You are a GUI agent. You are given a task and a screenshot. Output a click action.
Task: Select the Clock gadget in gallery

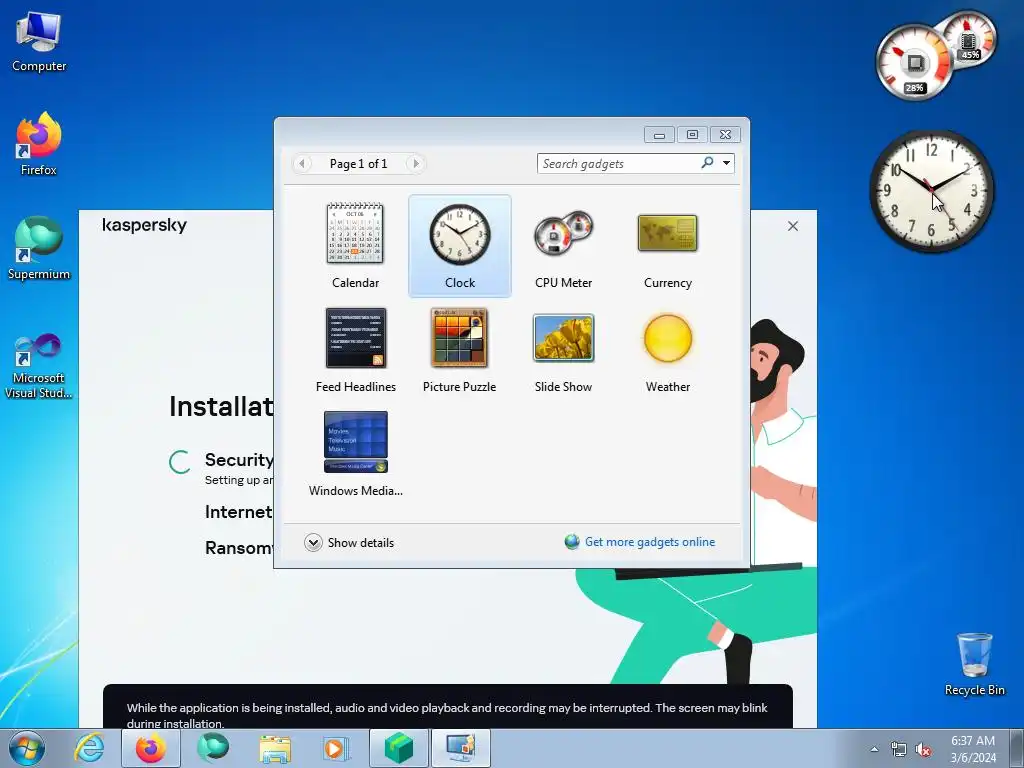(x=460, y=246)
